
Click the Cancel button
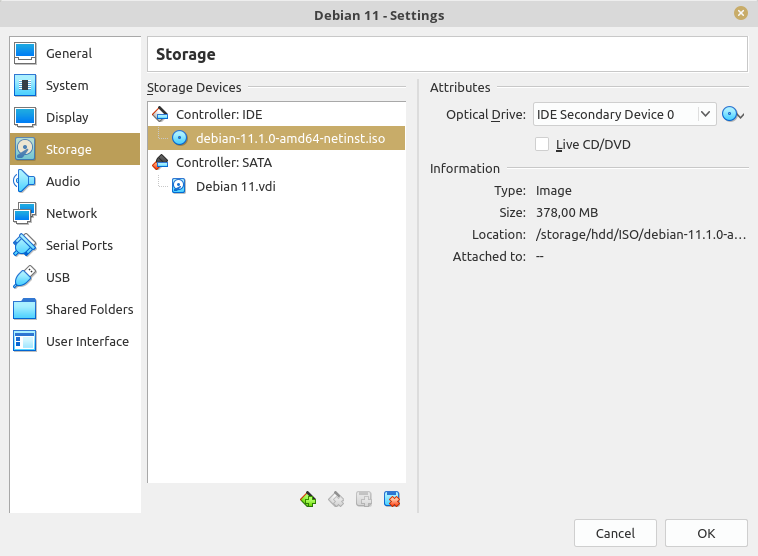(x=615, y=533)
